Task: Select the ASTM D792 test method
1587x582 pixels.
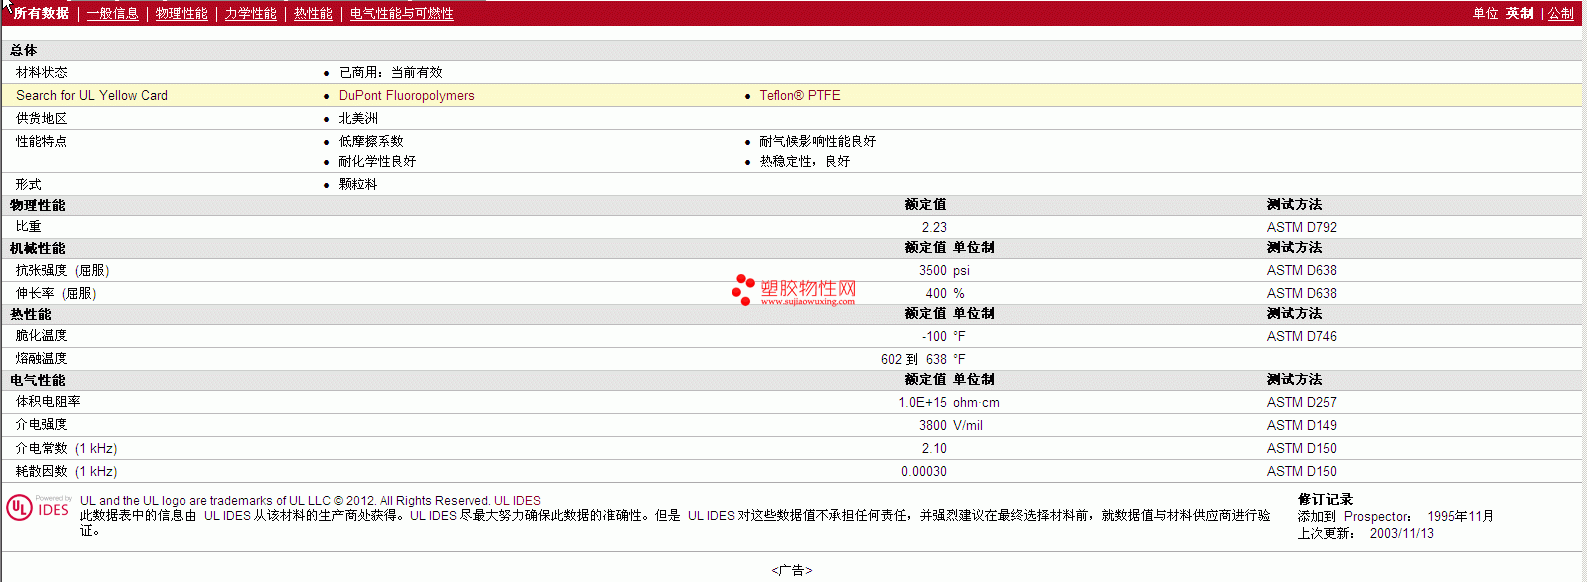Action: 1302,227
